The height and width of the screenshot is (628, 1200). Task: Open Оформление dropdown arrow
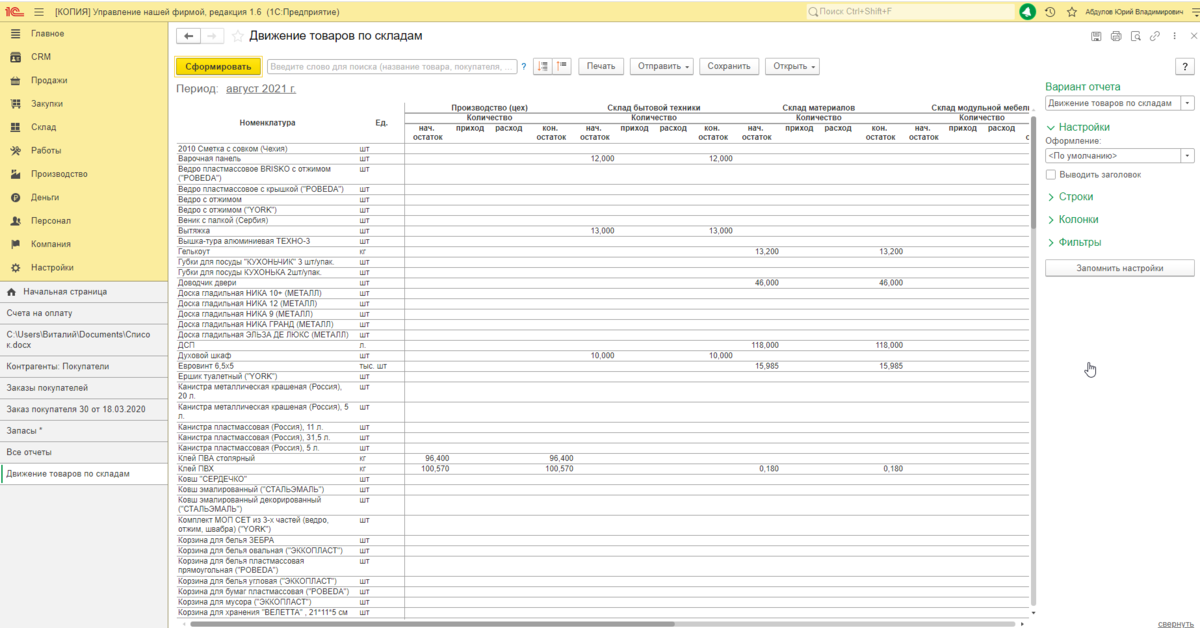click(x=1187, y=156)
